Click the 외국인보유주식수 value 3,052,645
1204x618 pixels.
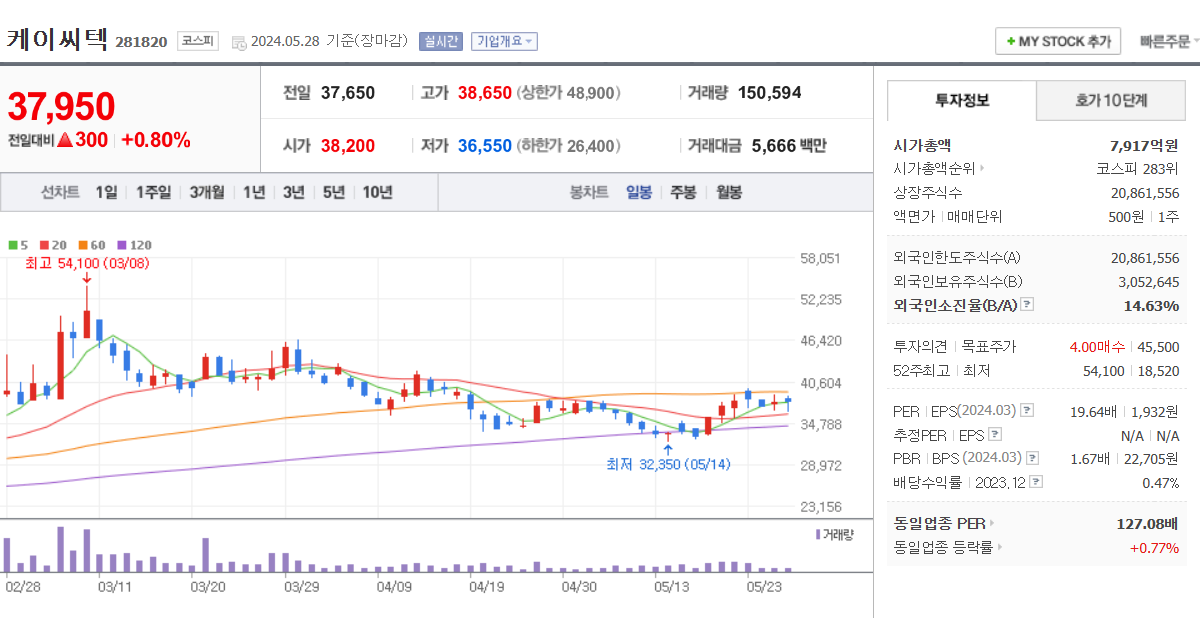point(1149,281)
